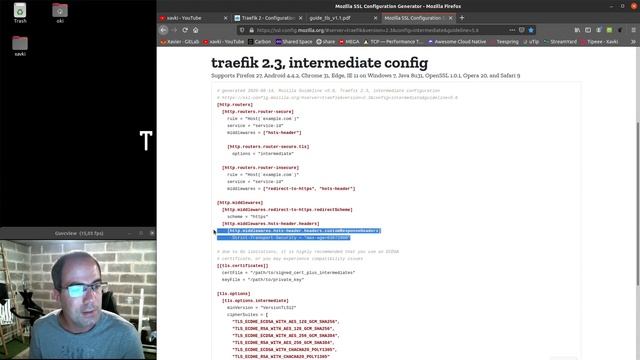Open the Firefox hamburger menu

pyautogui.click(x=633, y=30)
